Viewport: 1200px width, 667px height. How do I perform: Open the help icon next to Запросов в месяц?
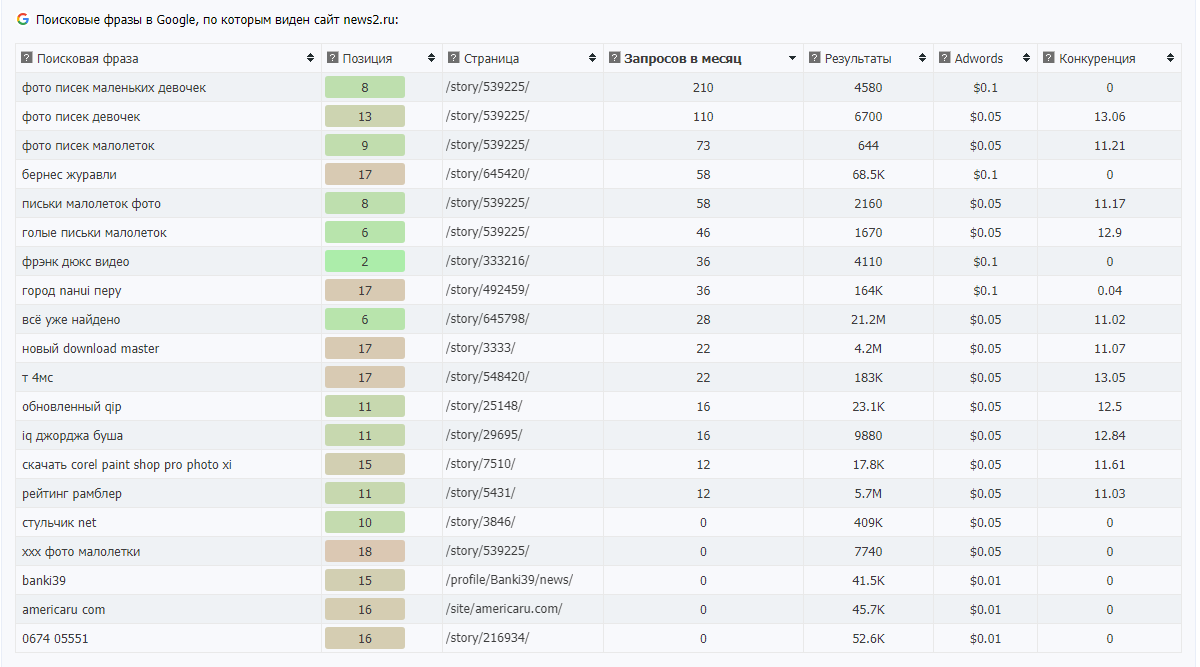click(615, 58)
